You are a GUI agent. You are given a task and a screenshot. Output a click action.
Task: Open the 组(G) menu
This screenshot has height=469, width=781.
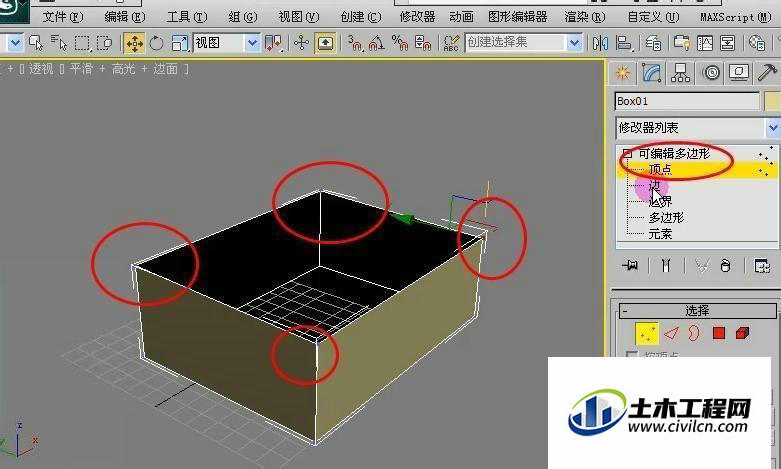point(243,17)
